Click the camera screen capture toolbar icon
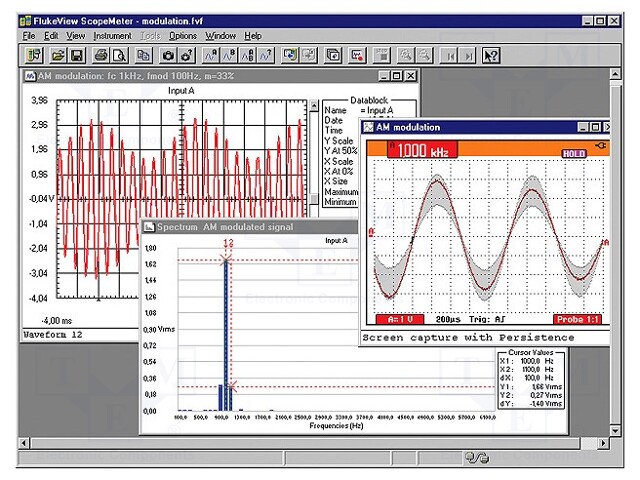Screen dimensions: 640x480 point(168,54)
